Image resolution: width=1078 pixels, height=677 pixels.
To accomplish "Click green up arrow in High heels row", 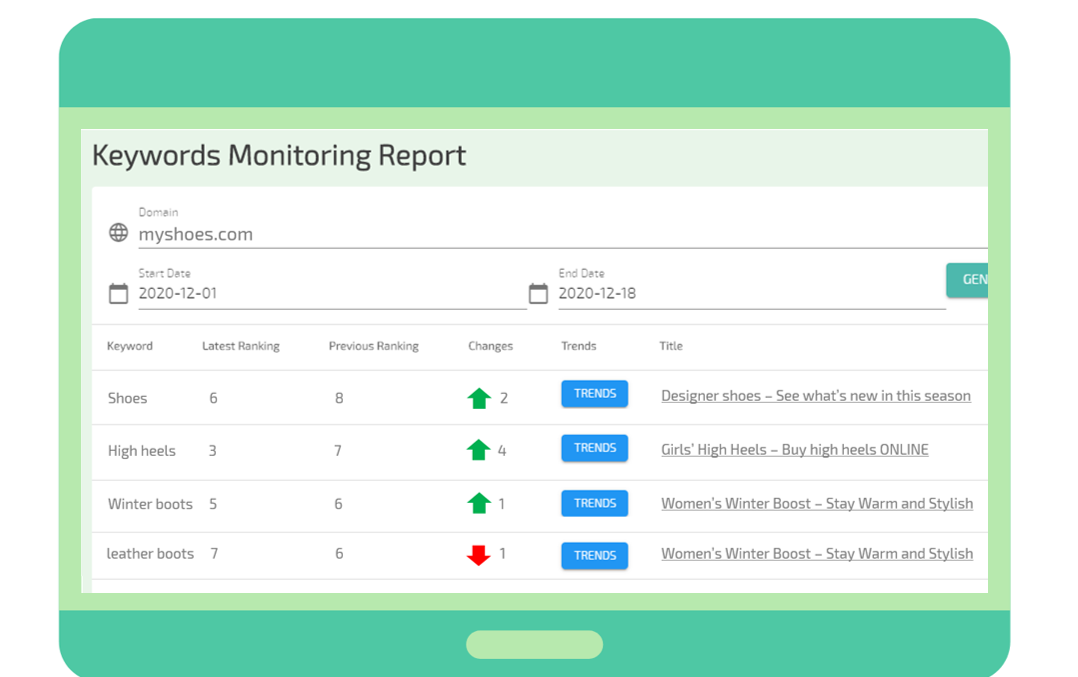I will pyautogui.click(x=478, y=450).
